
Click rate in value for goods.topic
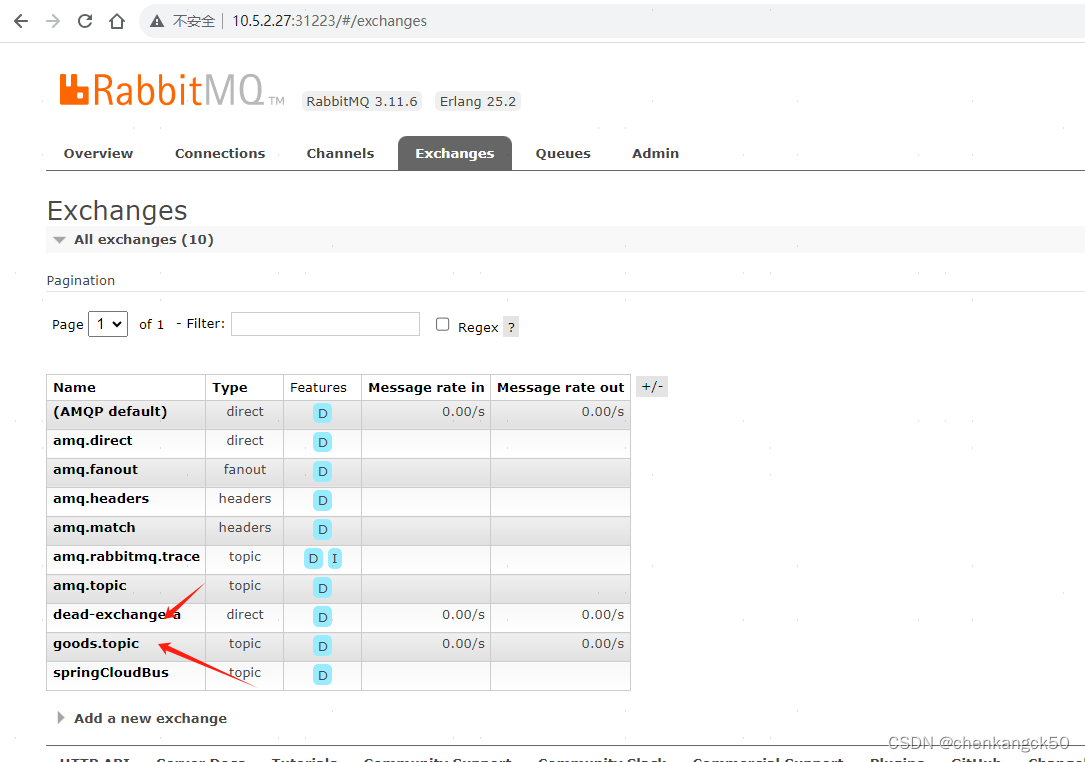[464, 644]
